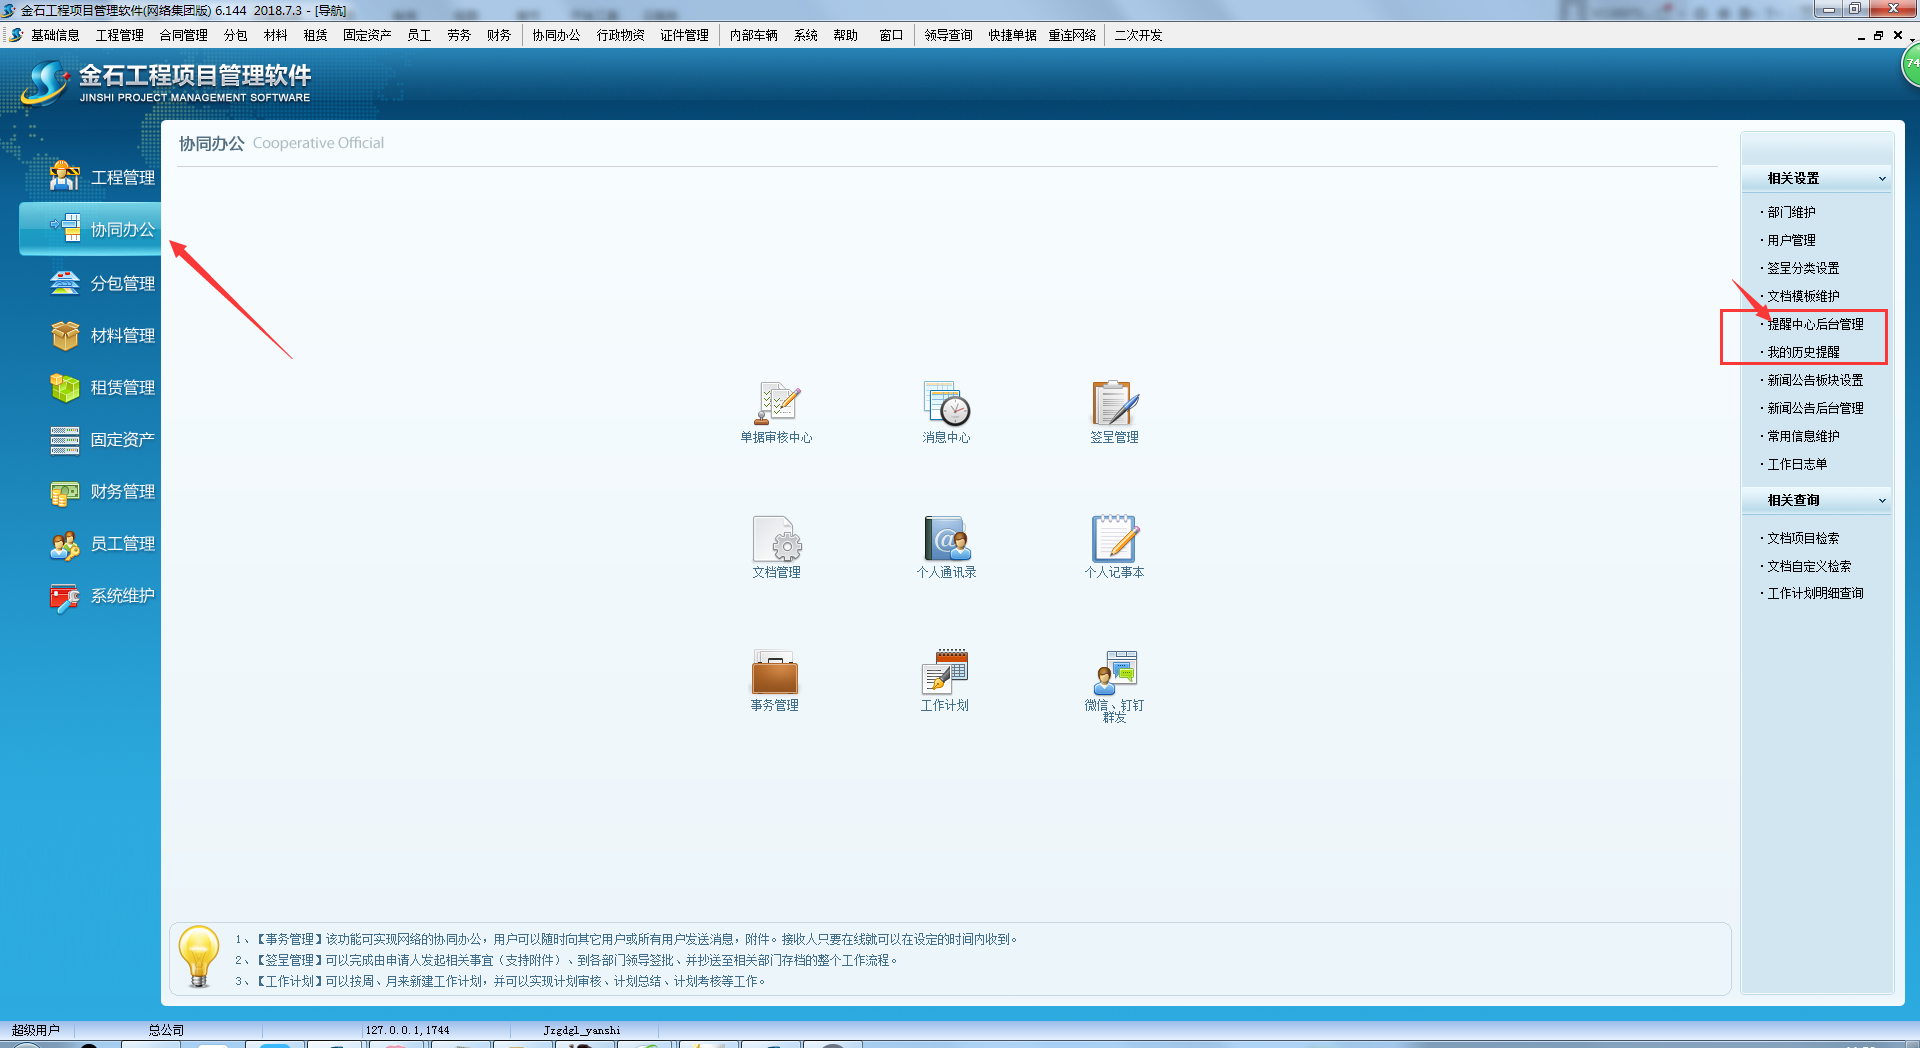Open the 窗口 menu
1920x1048 pixels.
891,35
